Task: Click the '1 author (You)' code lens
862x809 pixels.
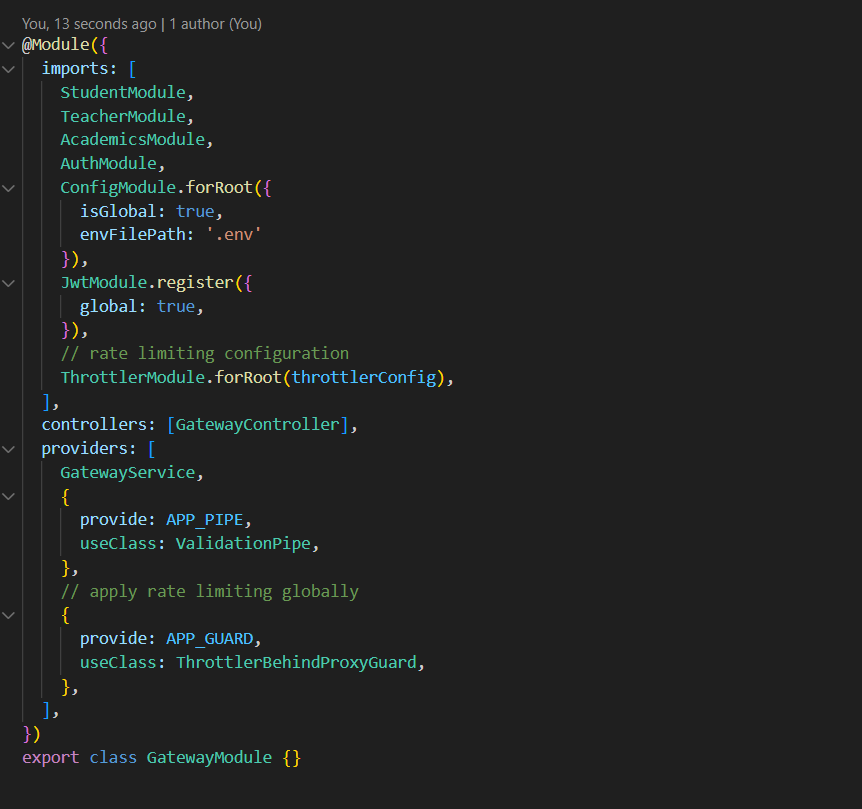Action: pos(216,24)
